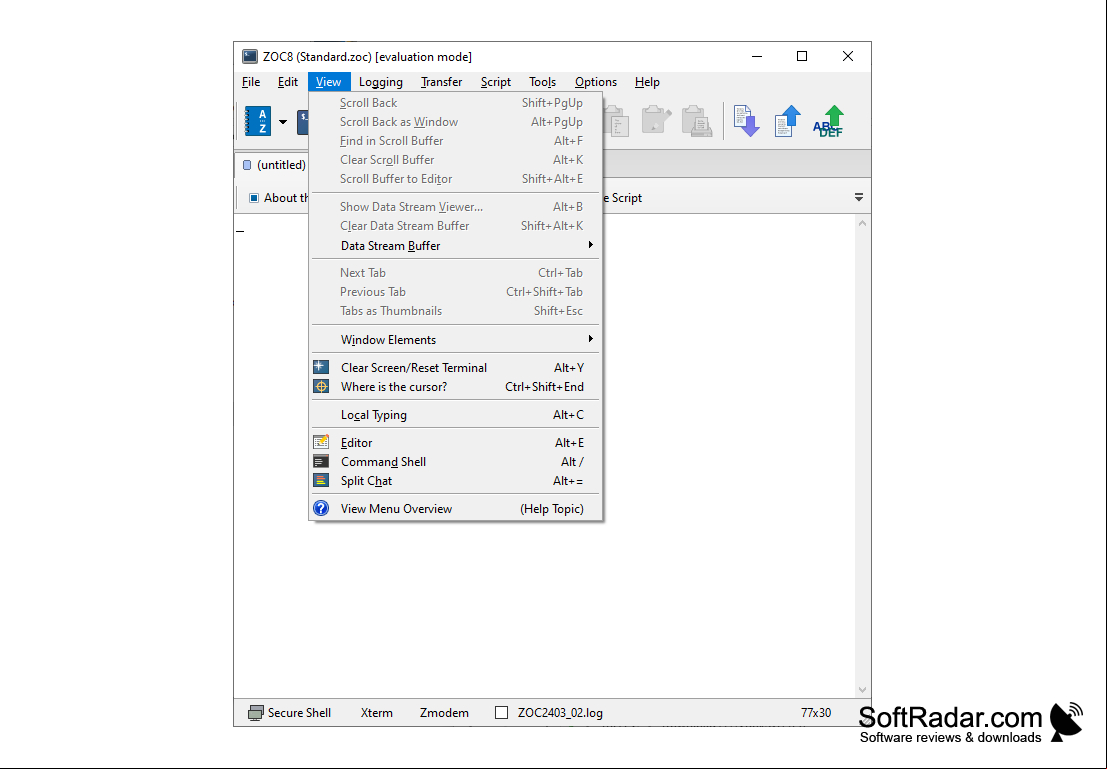Click the Secure Shell status bar icon
The width and height of the screenshot is (1107, 769).
coord(256,713)
